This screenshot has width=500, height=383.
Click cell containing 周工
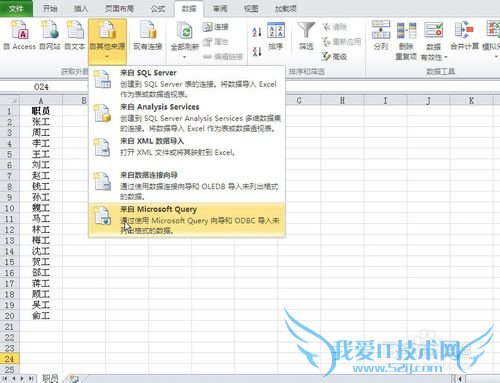[x=41, y=133]
